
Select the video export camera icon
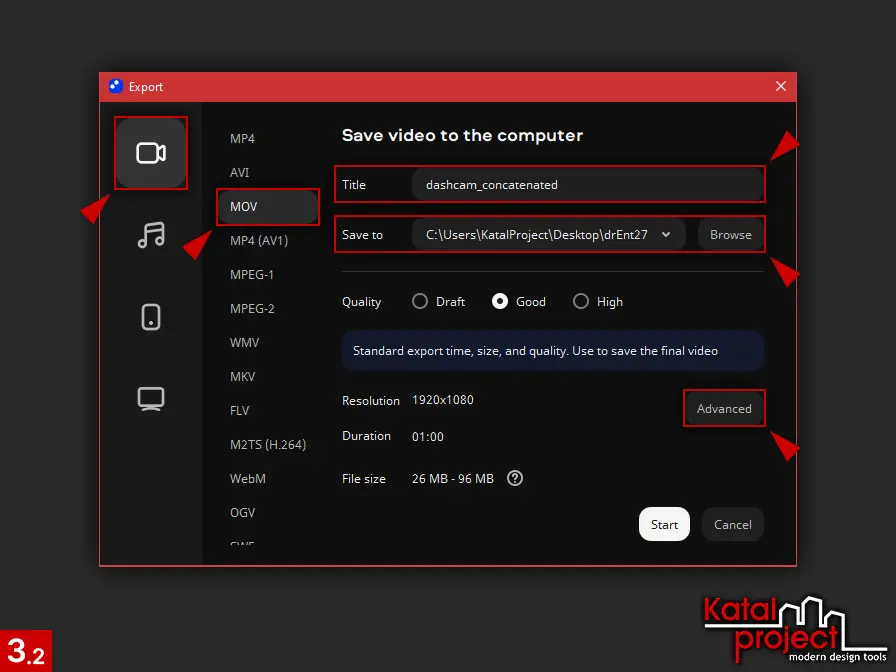(151, 153)
